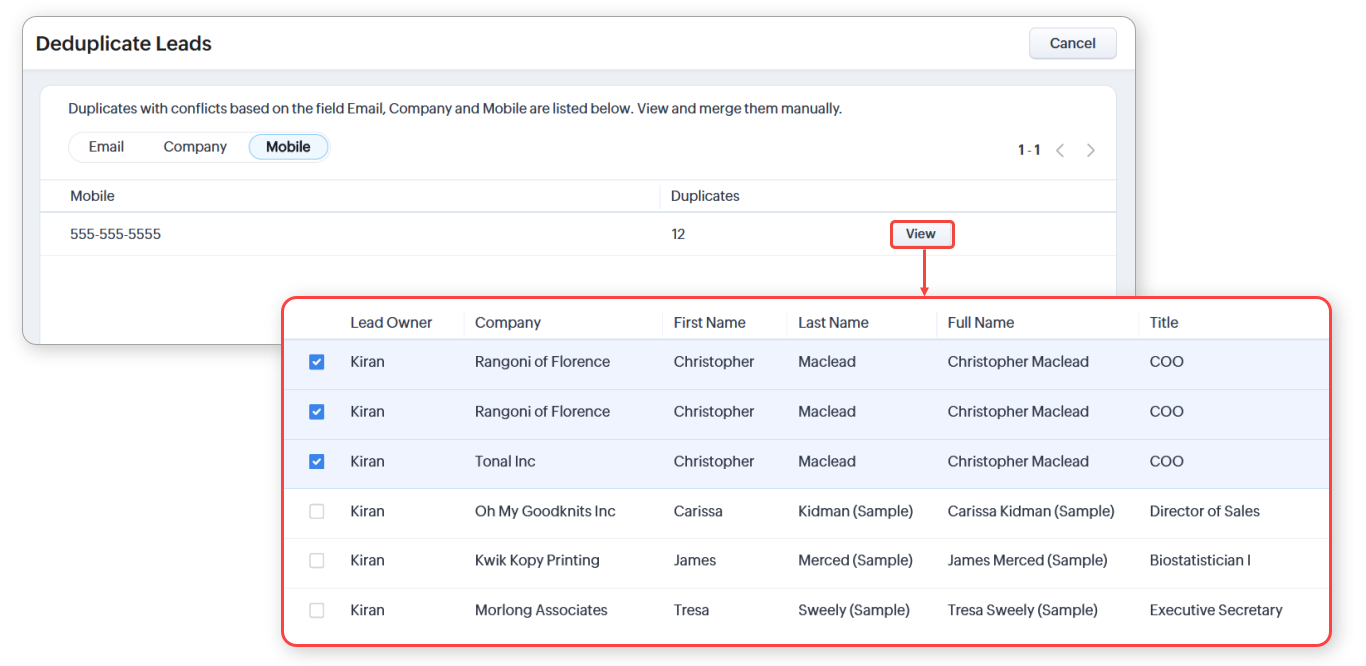Viewport: 1366px width, 666px height.
Task: Click the Duplicates column header
Action: point(705,196)
